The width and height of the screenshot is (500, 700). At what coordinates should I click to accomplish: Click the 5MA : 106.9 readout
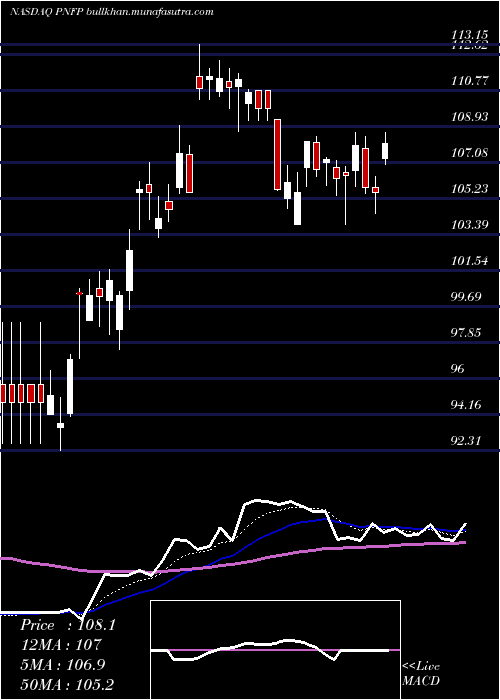click(63, 664)
